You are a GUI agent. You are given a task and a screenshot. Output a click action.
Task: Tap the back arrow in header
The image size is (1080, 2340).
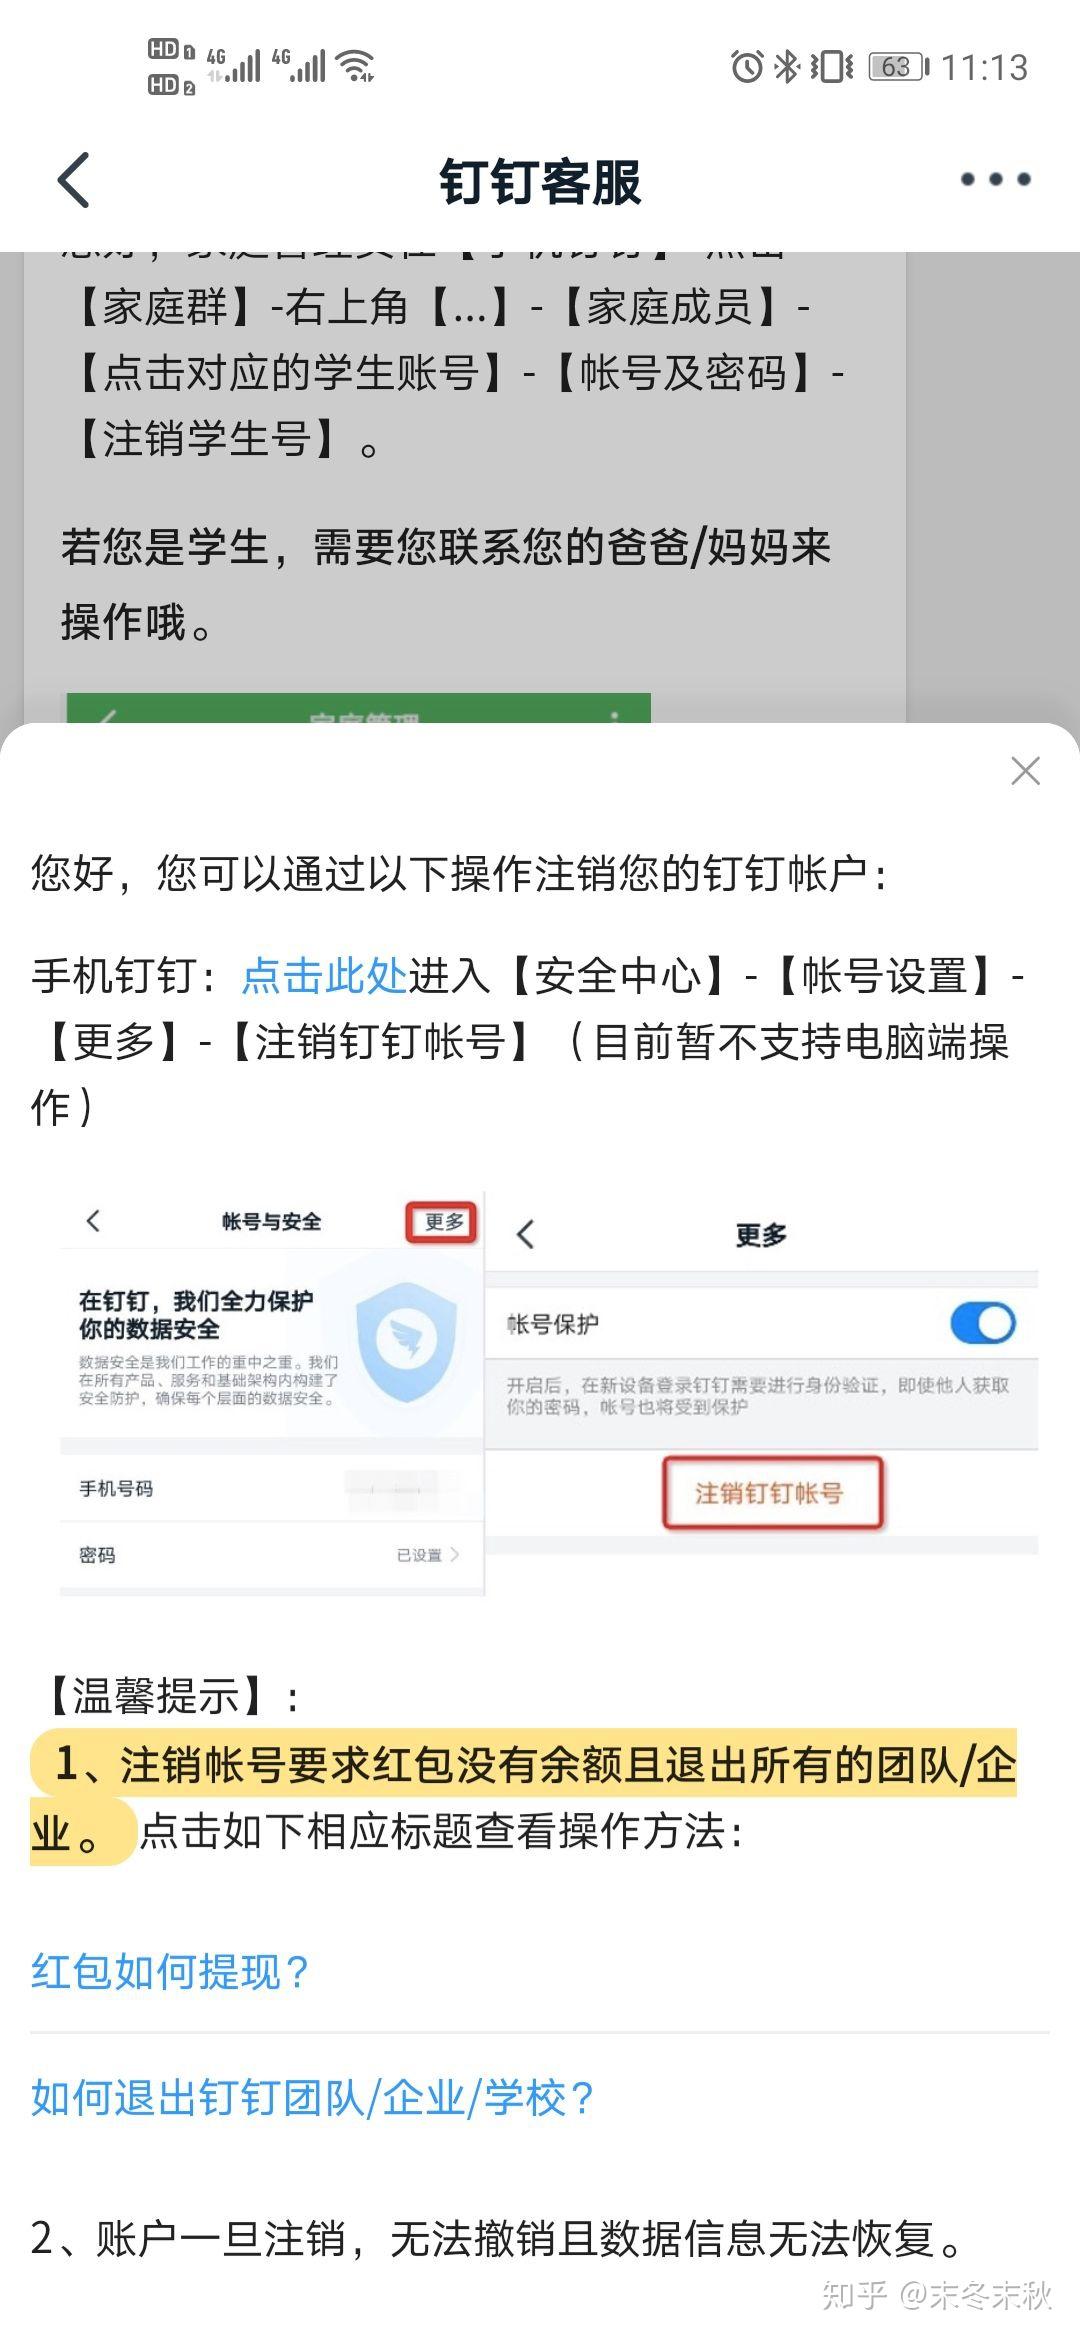click(x=74, y=180)
